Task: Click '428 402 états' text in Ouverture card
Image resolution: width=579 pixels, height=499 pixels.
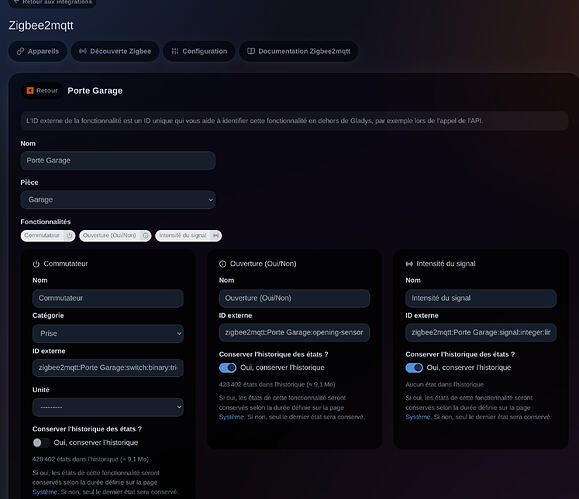Action: click(x=277, y=384)
